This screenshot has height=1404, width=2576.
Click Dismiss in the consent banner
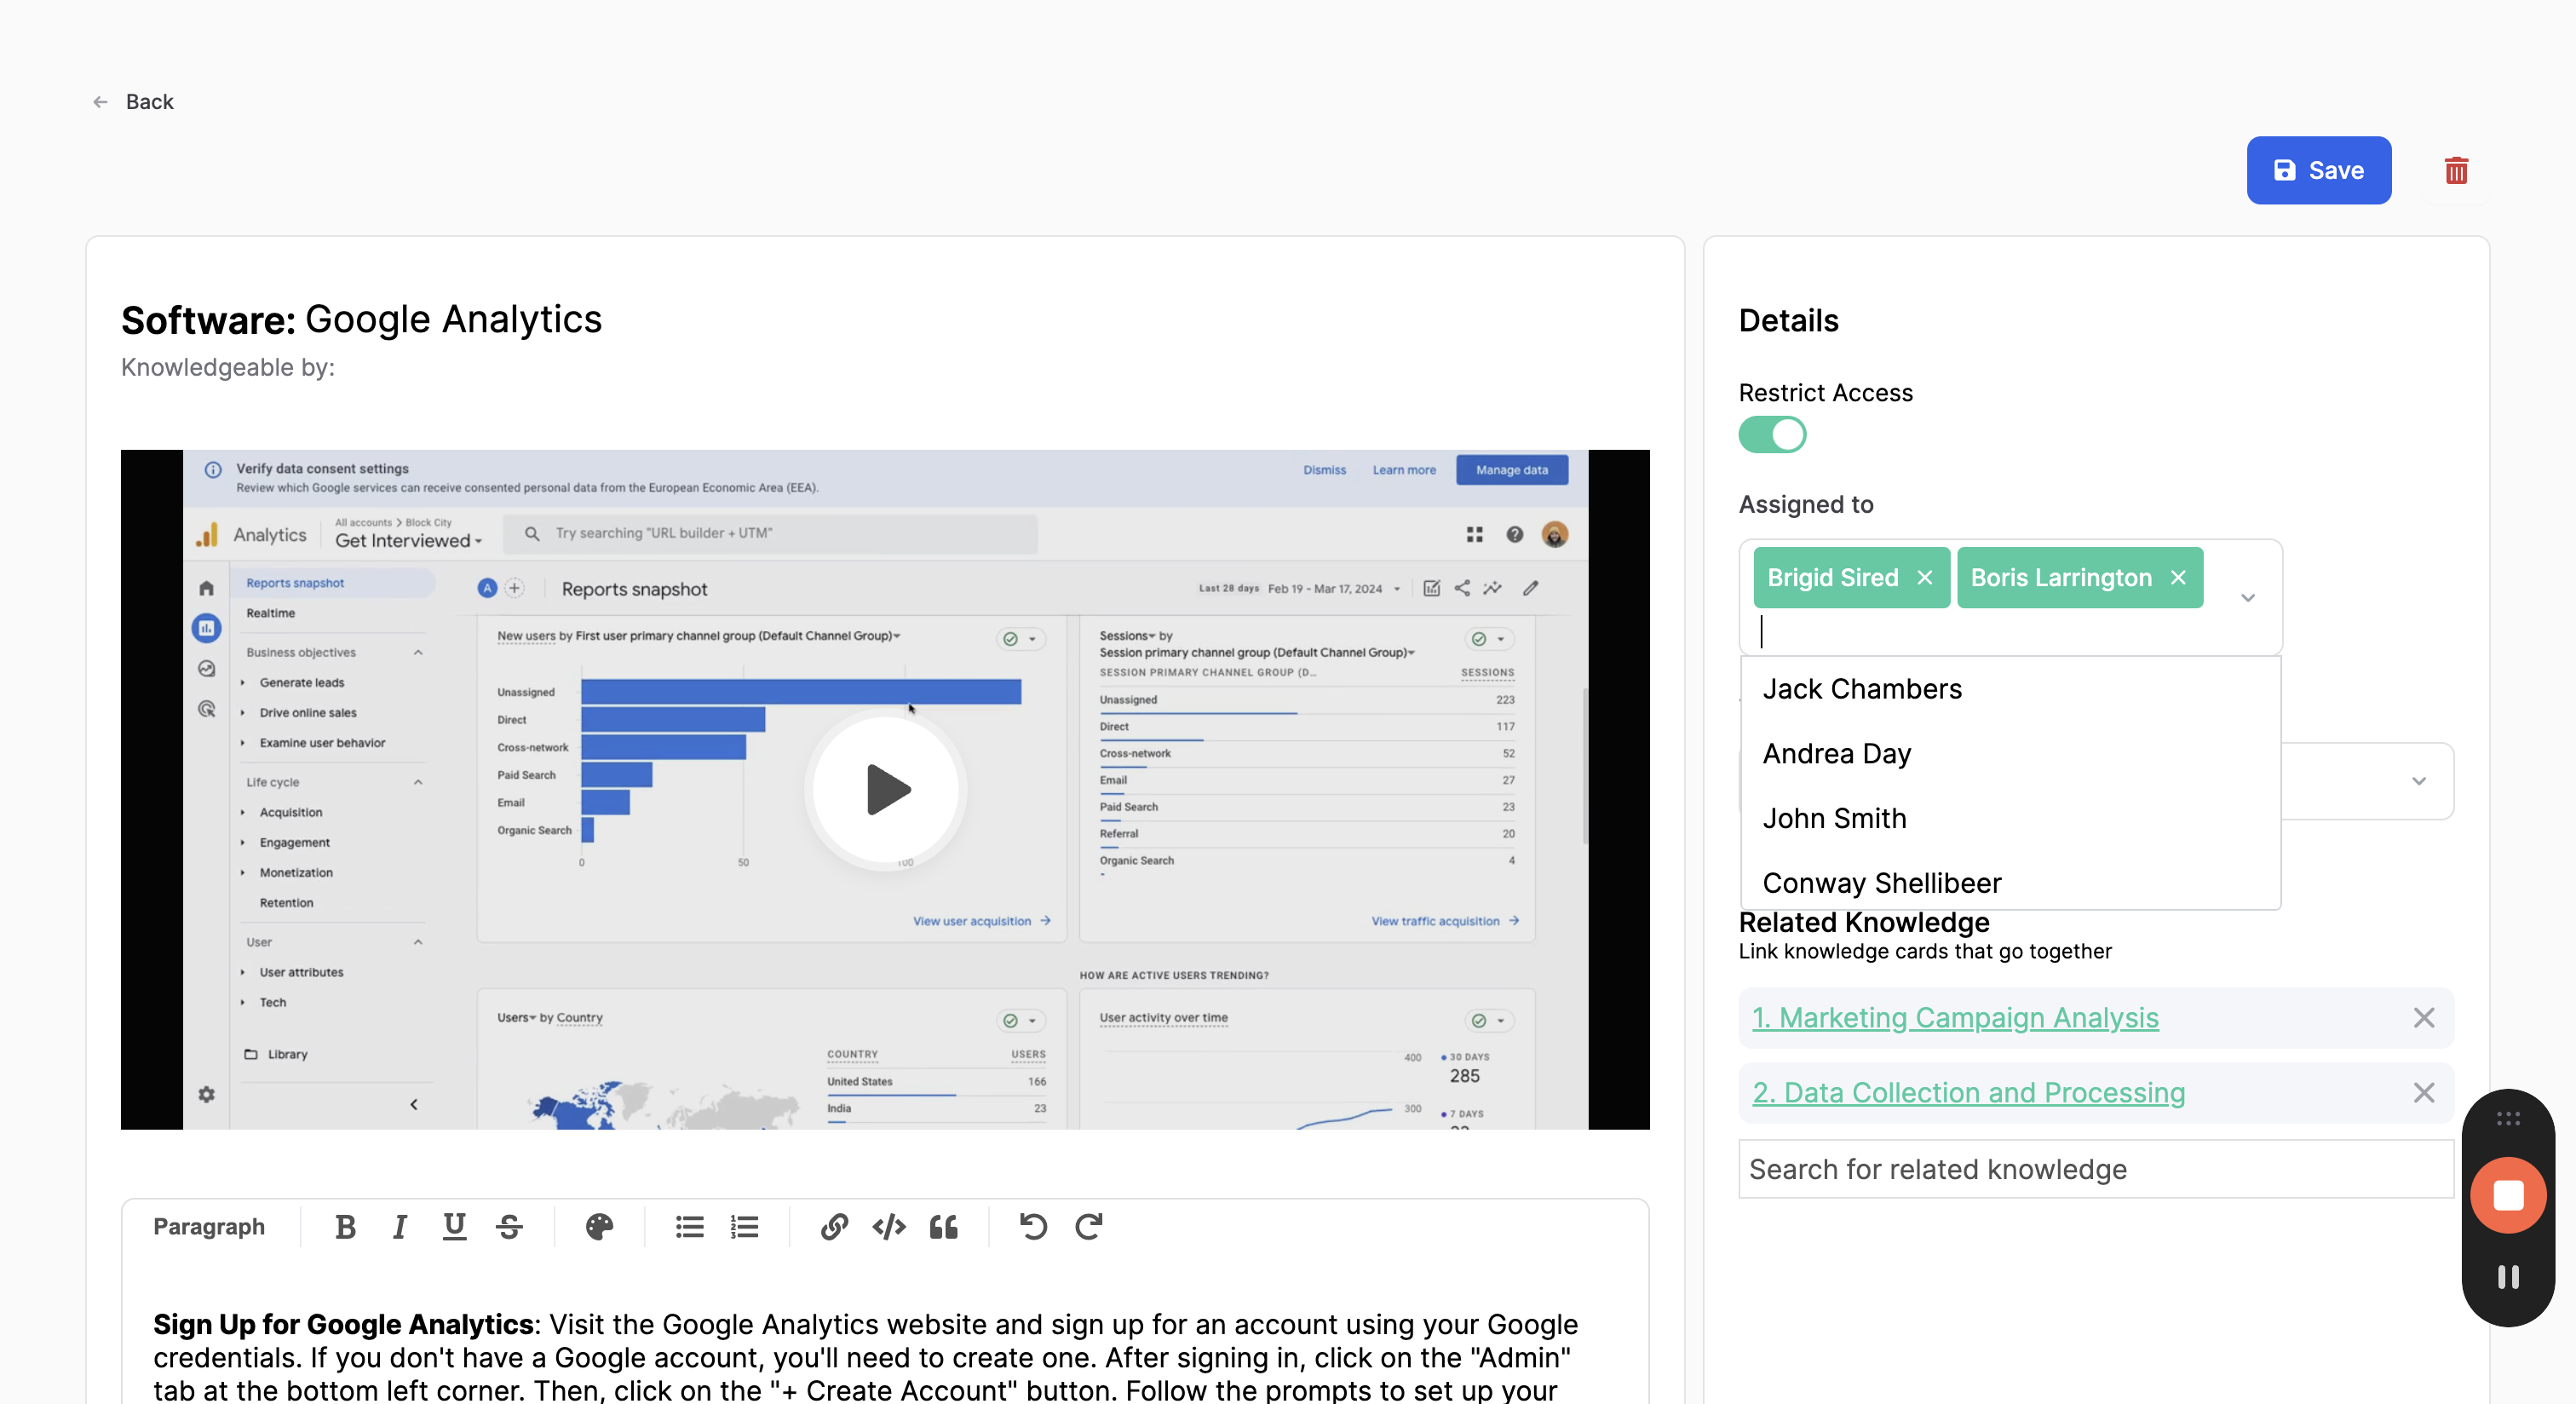pyautogui.click(x=1324, y=470)
